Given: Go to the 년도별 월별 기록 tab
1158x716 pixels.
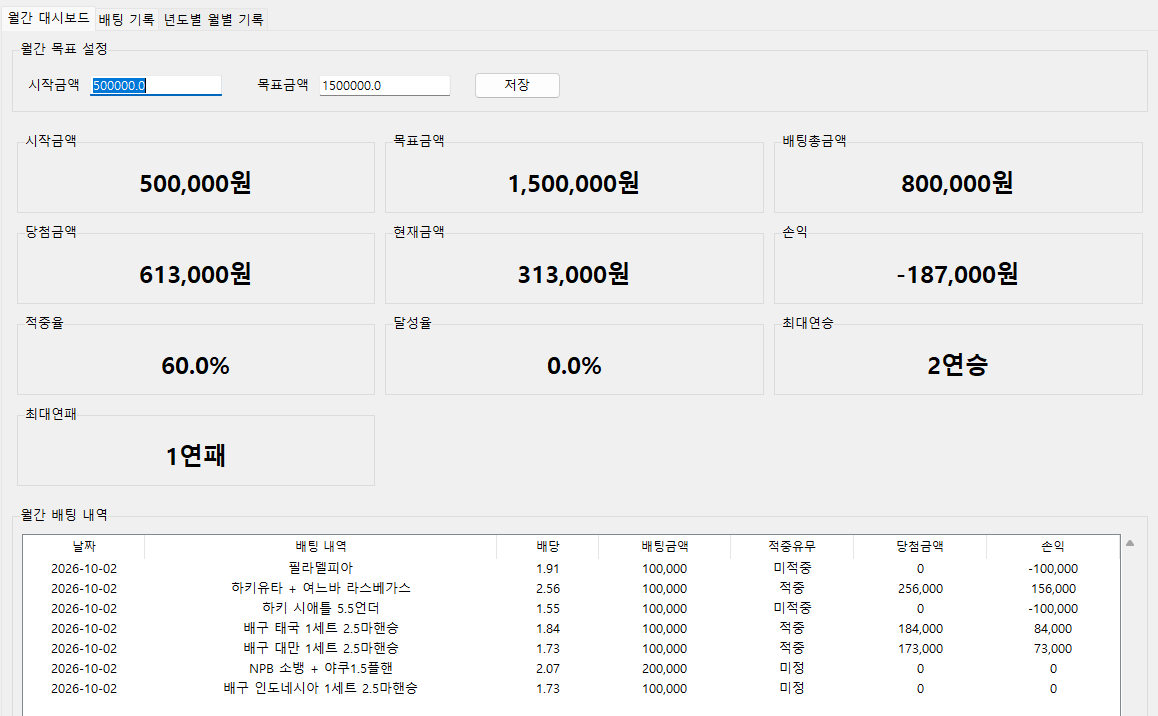Looking at the screenshot, I should point(213,19).
